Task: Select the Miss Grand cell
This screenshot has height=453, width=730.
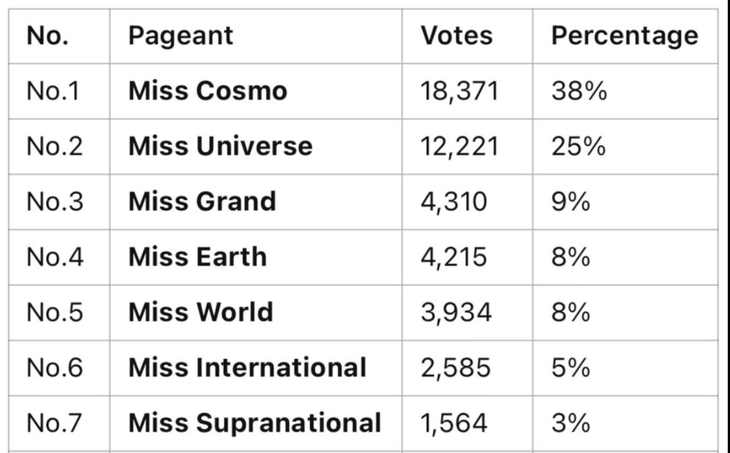Action: [202, 201]
